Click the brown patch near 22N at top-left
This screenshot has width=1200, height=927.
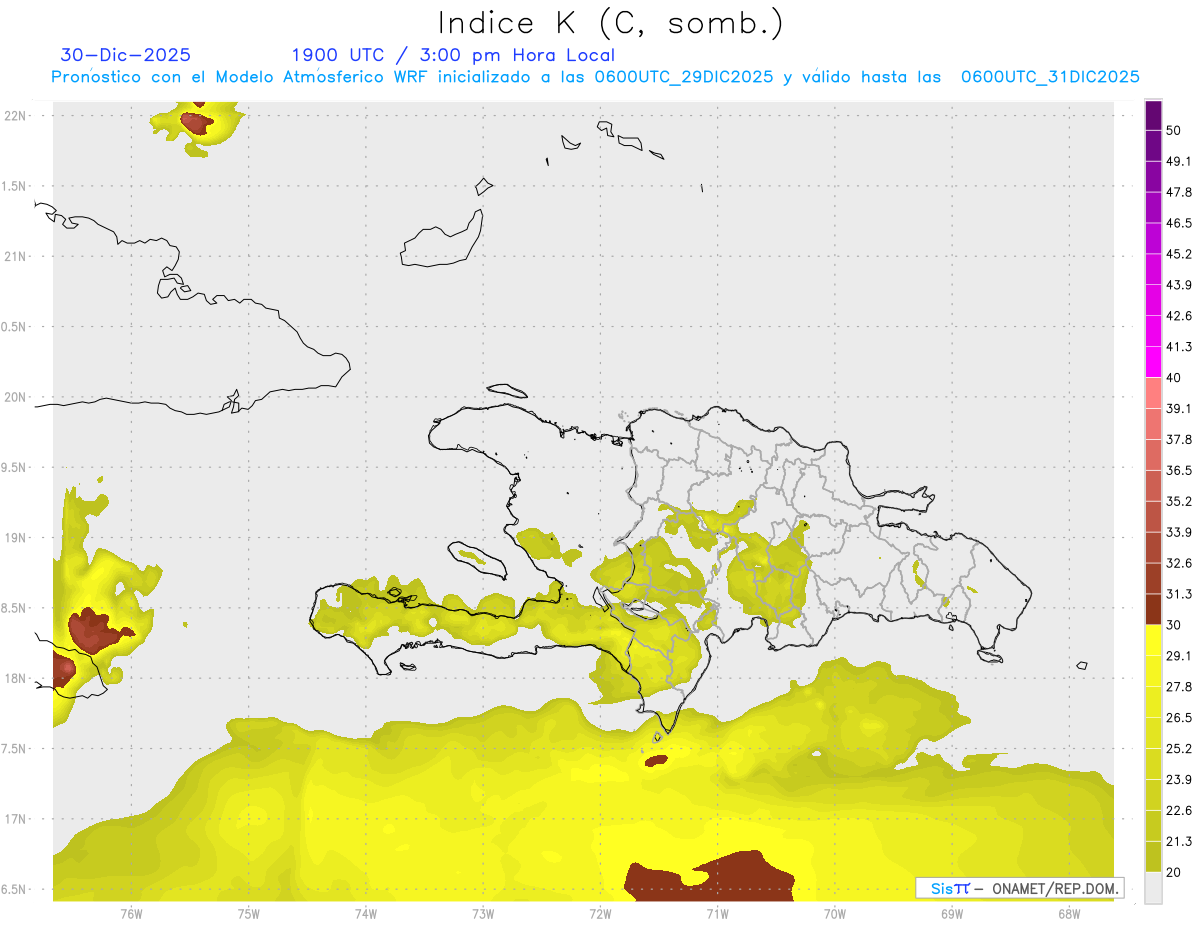coord(196,124)
